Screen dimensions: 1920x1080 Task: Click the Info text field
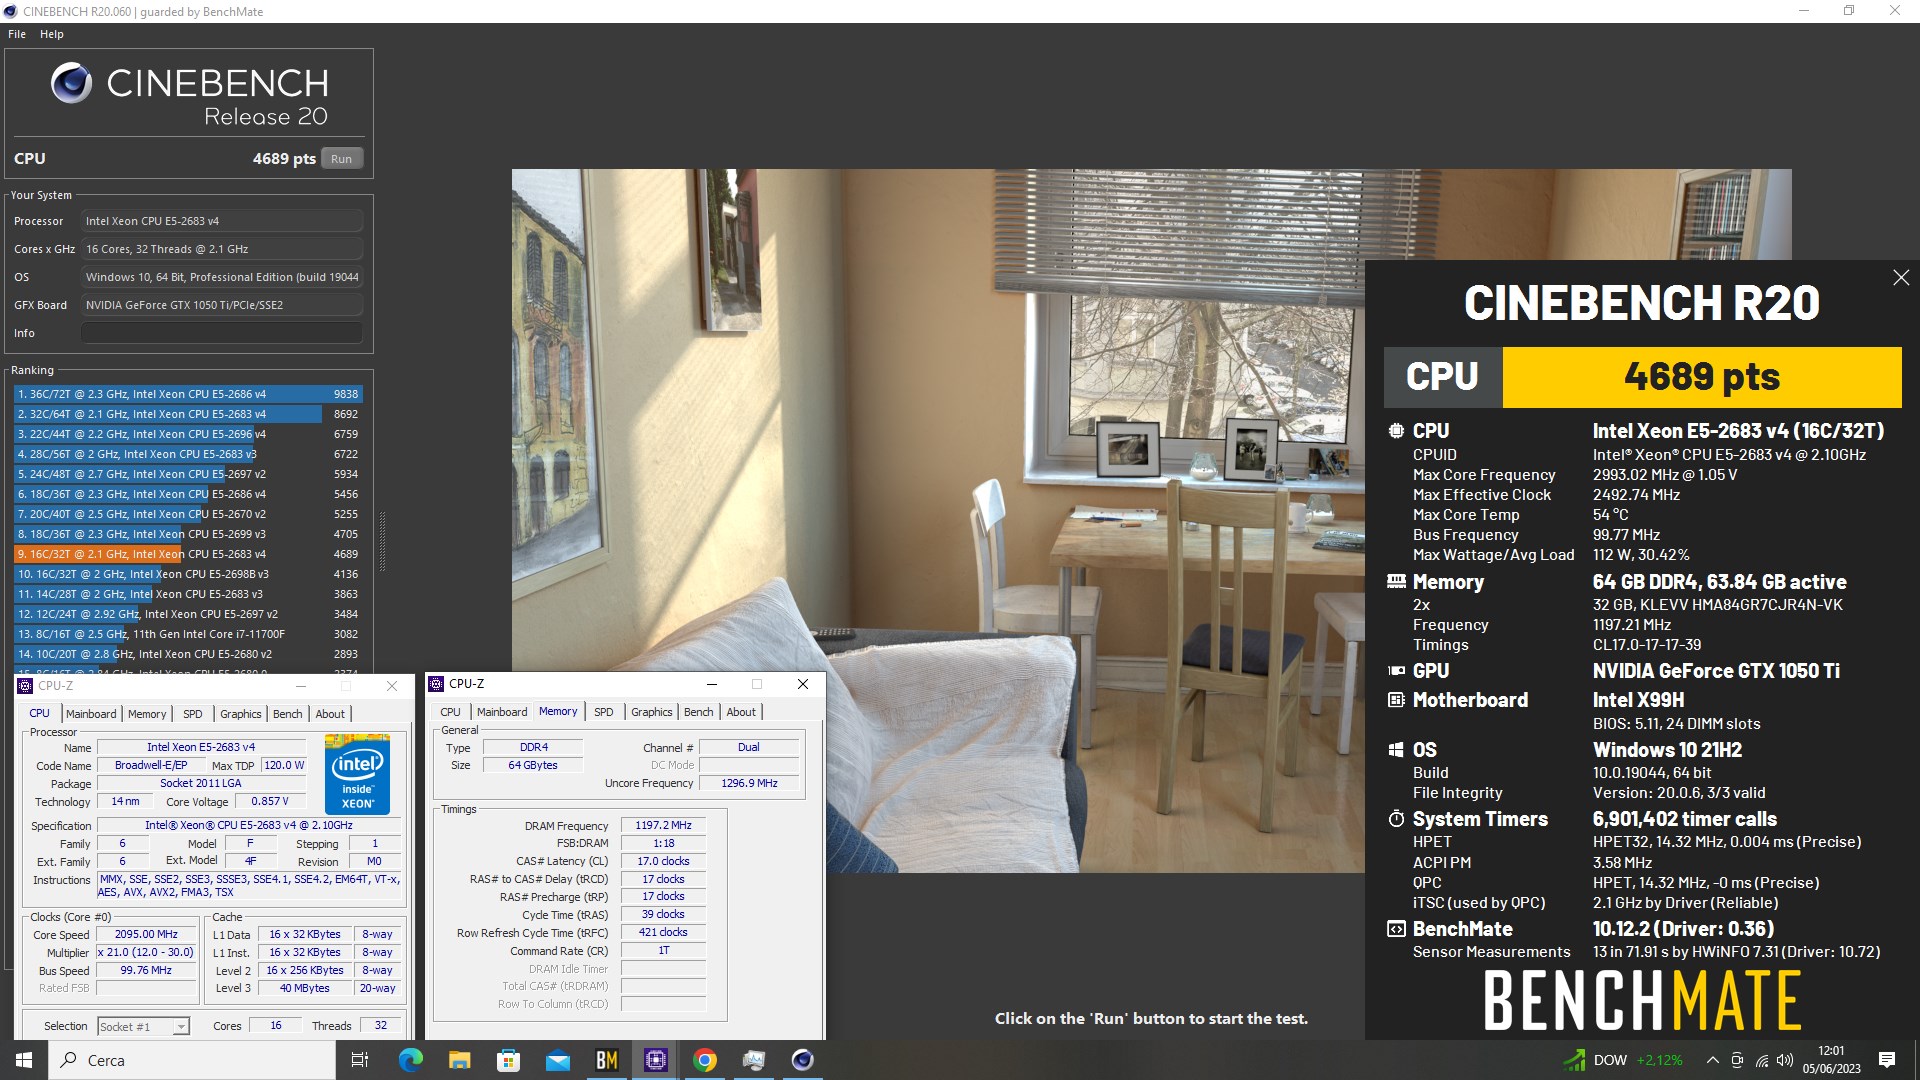[x=222, y=333]
